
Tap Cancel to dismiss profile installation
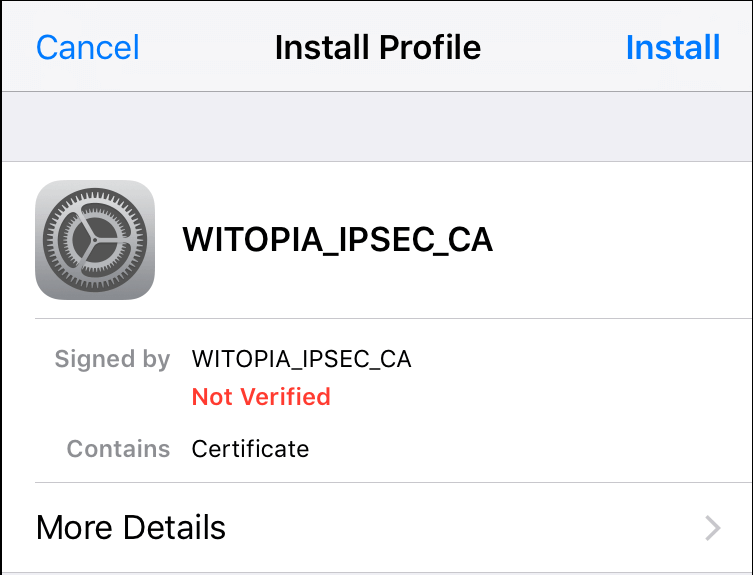pos(88,48)
